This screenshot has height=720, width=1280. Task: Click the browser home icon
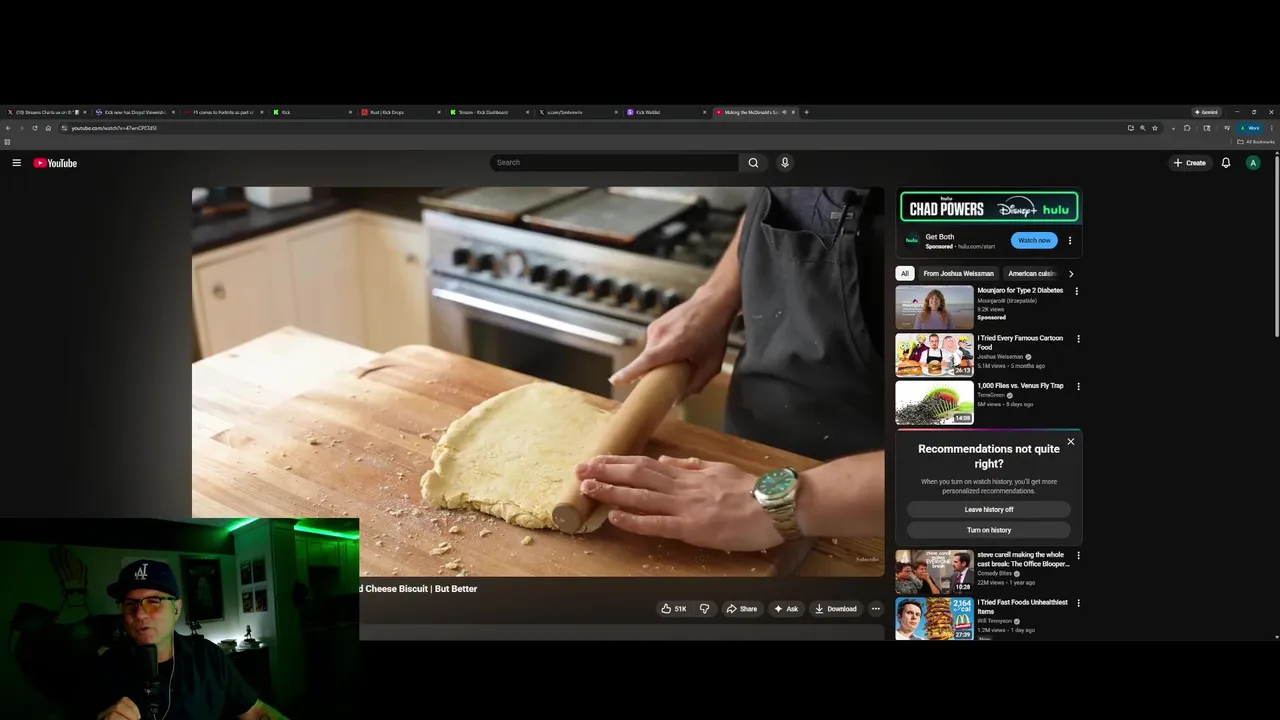(x=48, y=128)
